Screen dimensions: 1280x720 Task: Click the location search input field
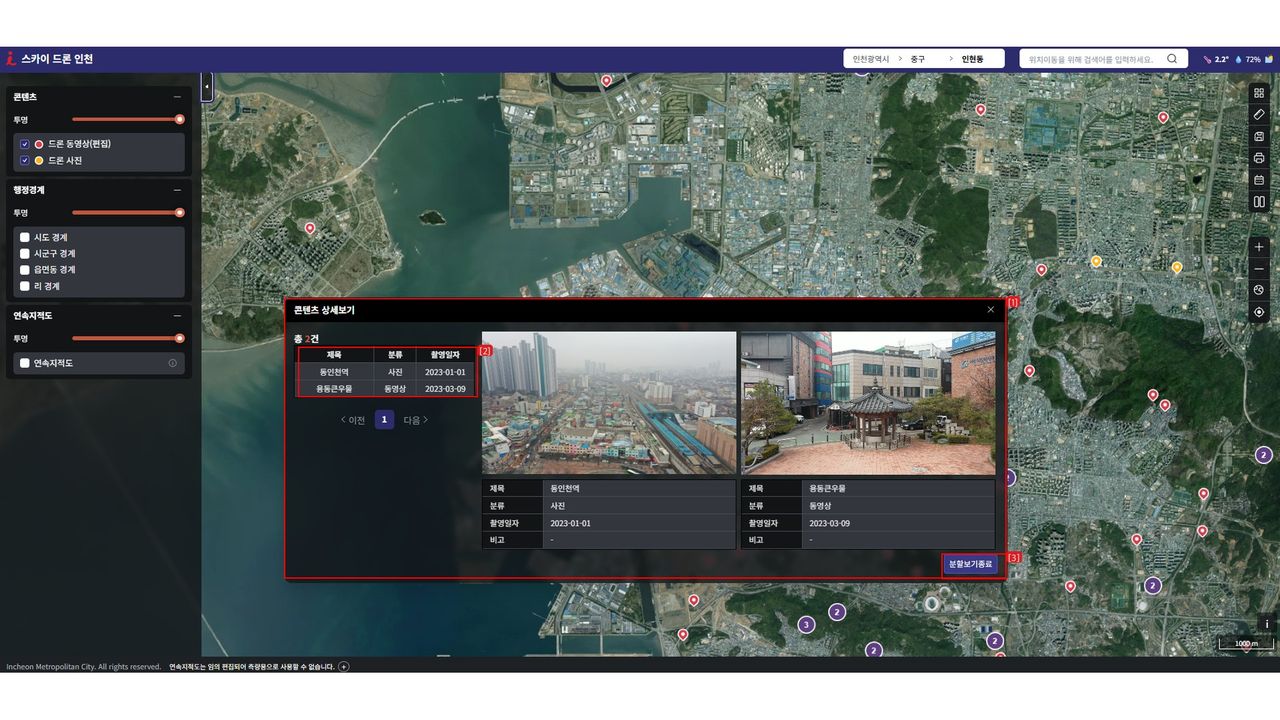tap(1090, 60)
